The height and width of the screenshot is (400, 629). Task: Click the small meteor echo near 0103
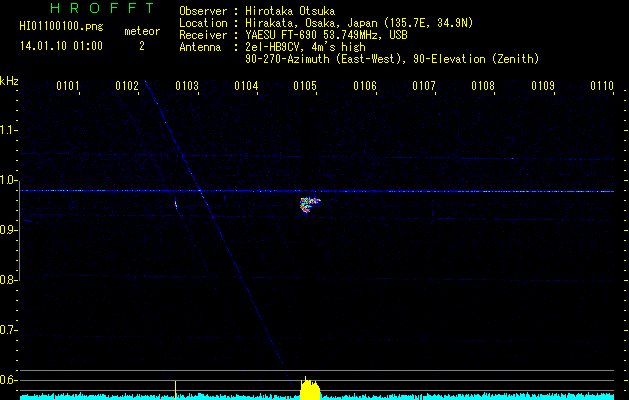pos(176,204)
